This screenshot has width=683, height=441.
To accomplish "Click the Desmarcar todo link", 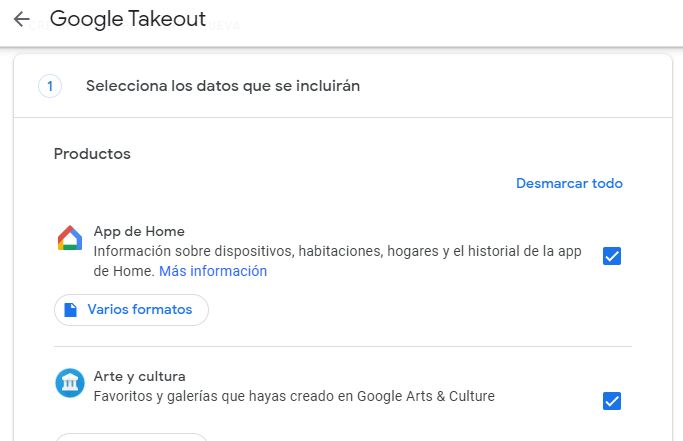I will point(569,183).
